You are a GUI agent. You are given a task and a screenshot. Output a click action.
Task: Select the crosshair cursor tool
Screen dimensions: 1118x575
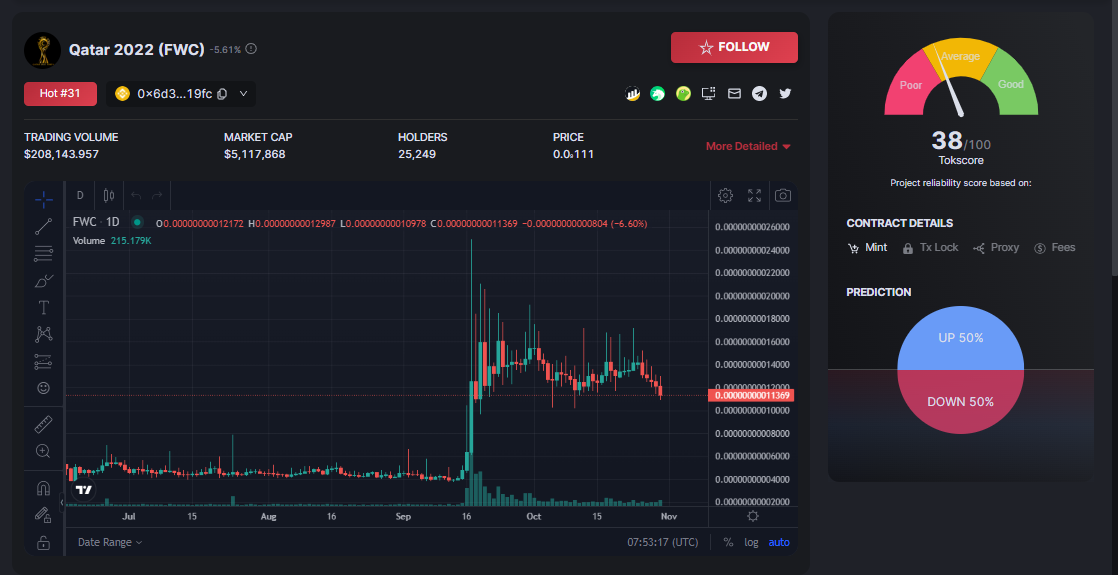tap(43, 200)
